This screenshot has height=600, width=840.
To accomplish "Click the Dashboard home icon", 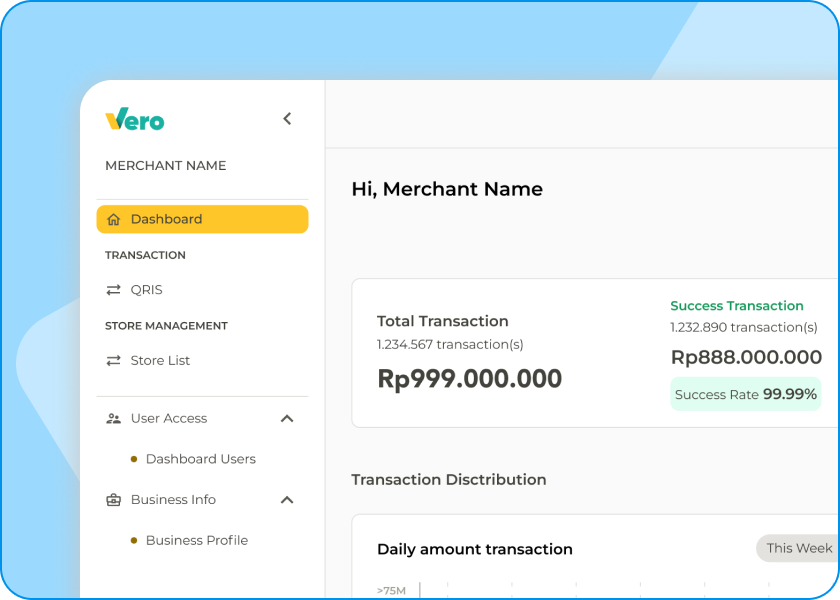I will tap(113, 219).
